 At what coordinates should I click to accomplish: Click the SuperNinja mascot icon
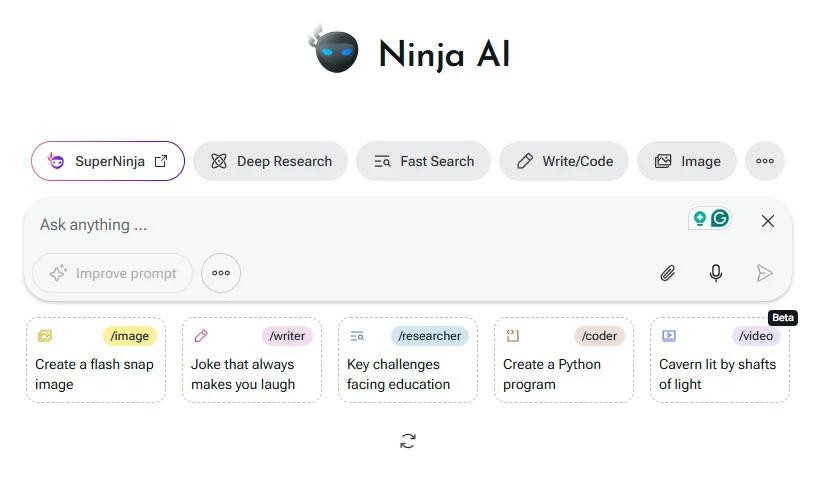click(55, 160)
